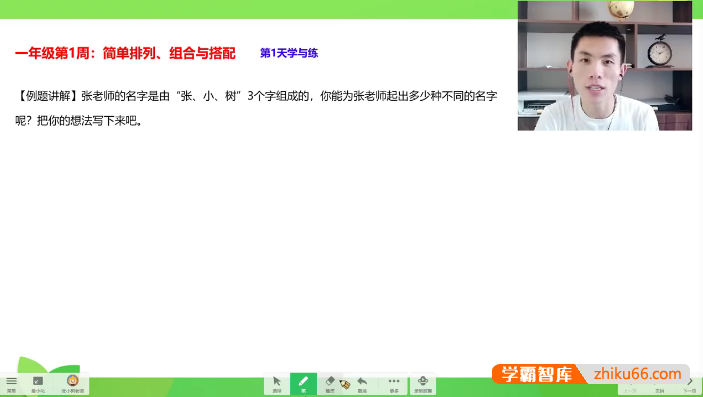This screenshot has width=703, height=397.
Task: Open the hamburger menu in bottom-left toolbar
Action: point(12,384)
